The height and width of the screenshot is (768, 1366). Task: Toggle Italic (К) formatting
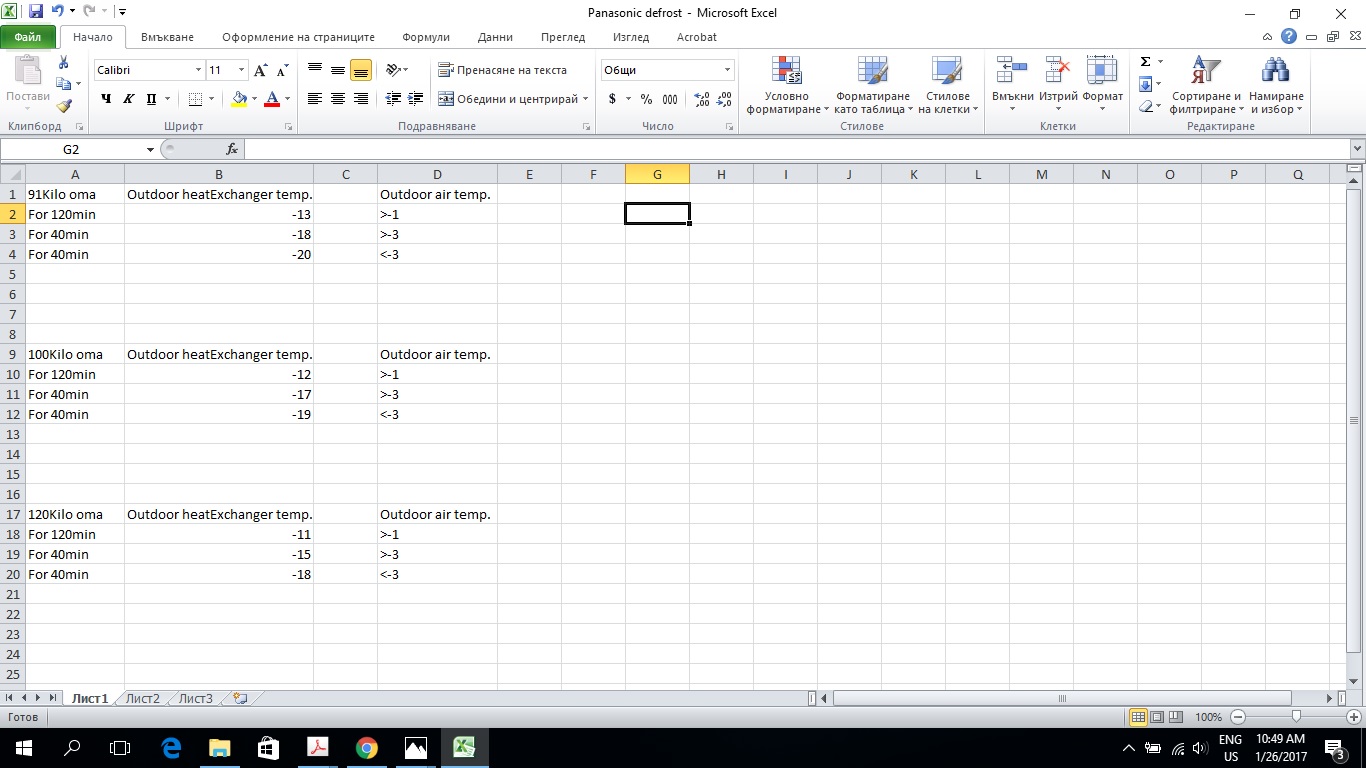(128, 99)
